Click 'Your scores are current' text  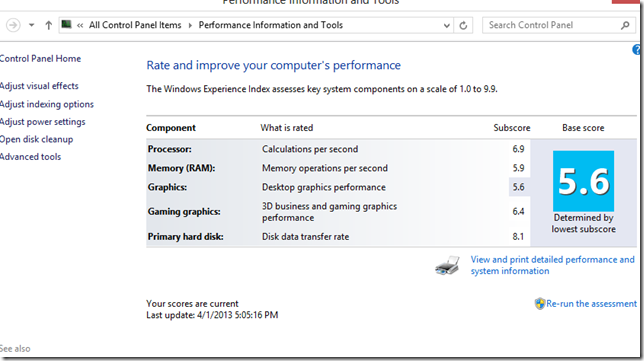192,304
